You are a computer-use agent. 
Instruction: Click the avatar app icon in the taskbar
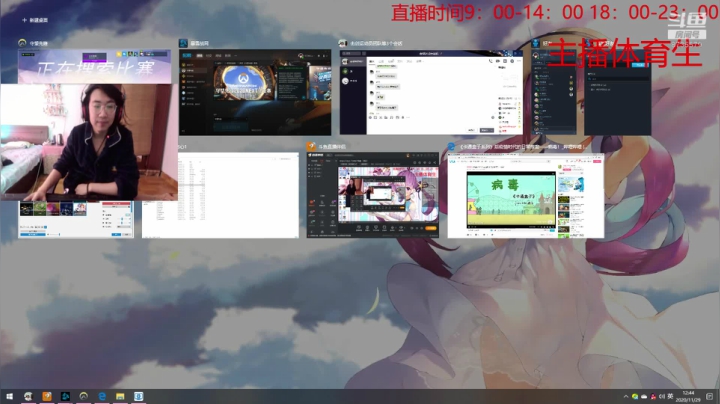(x=28, y=396)
